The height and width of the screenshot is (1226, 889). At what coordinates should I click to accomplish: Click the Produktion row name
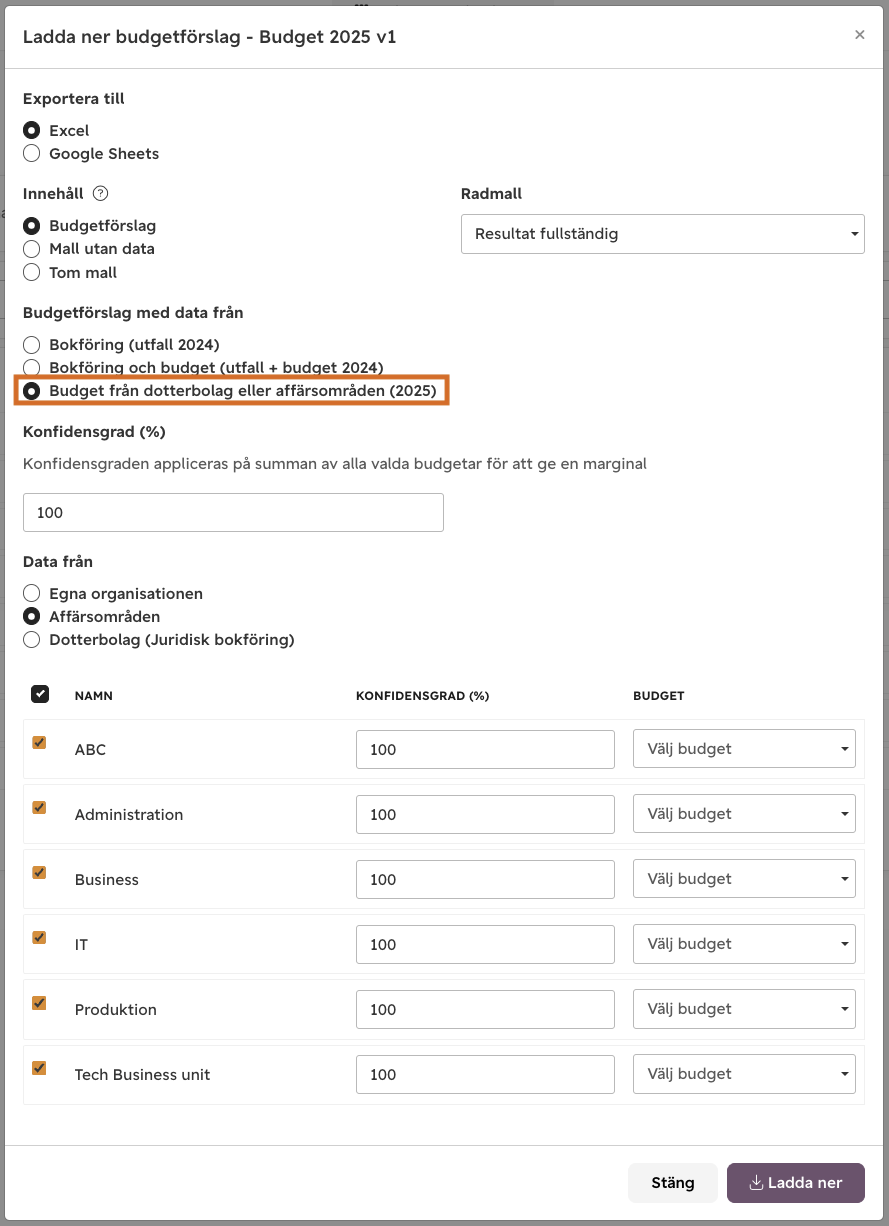pyautogui.click(x=116, y=1010)
